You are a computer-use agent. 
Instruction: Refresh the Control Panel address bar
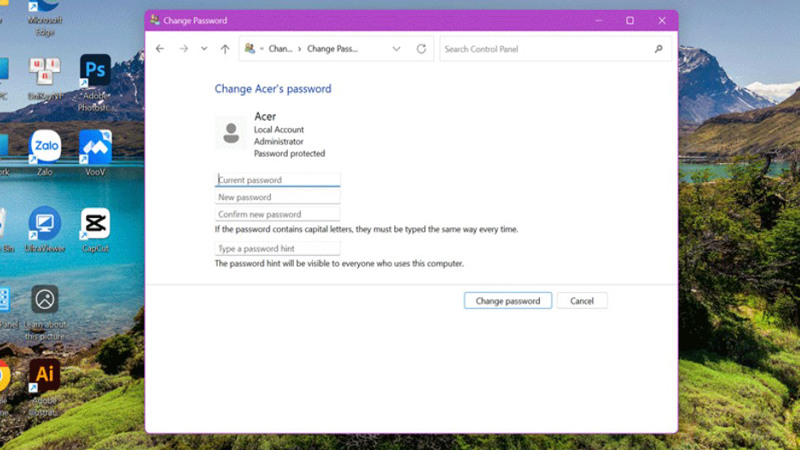pos(421,49)
